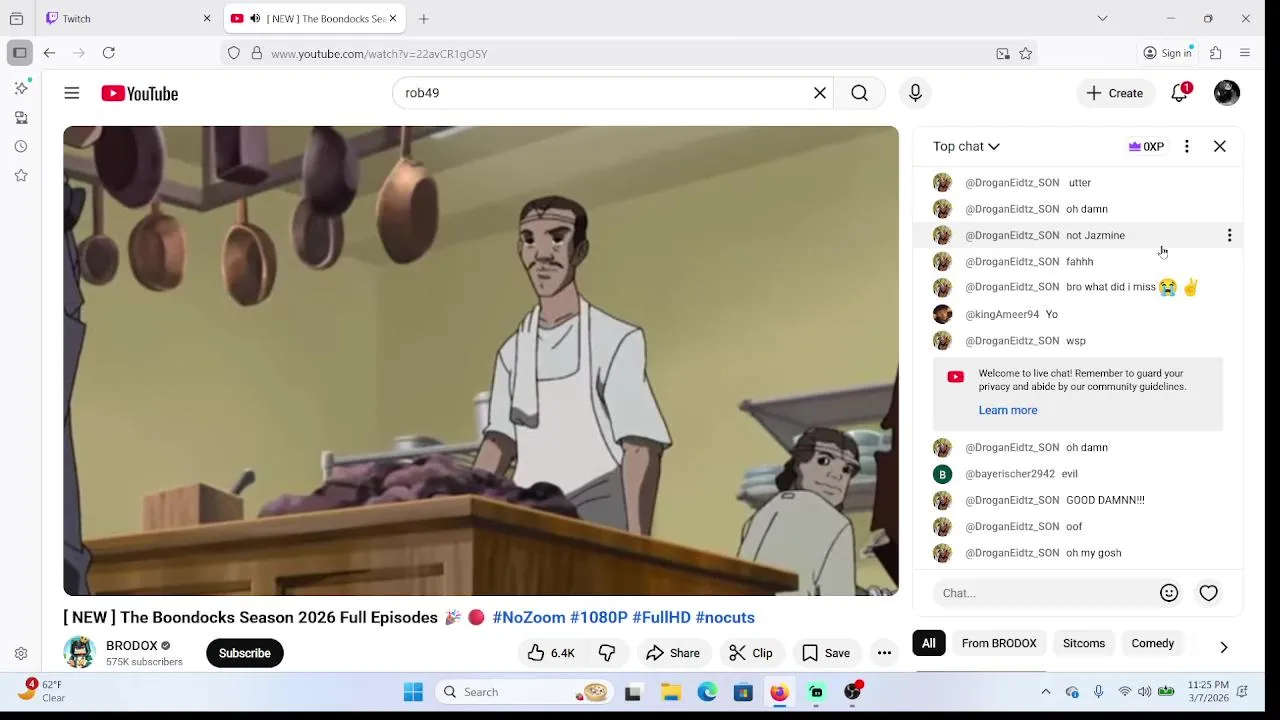
Task: Open the weather widget 62°F Clear
Action: (40, 691)
